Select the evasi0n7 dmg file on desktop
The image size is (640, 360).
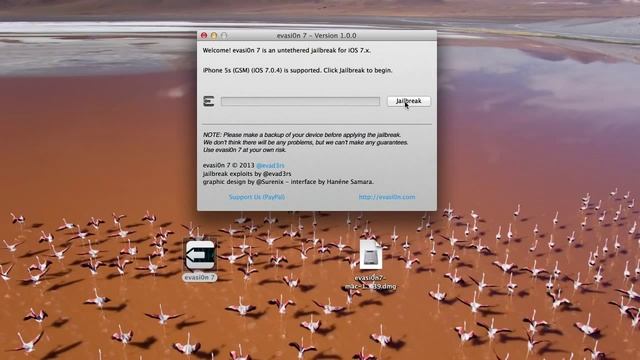coord(371,255)
